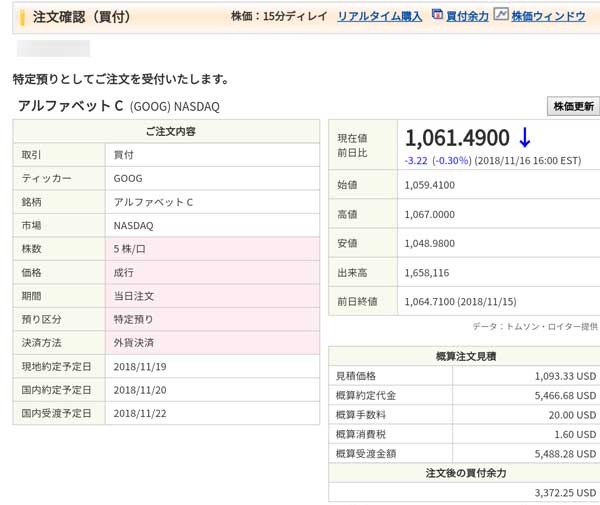Click the 概算注文見積 section header
The height and width of the screenshot is (505, 600).
pyautogui.click(x=463, y=356)
